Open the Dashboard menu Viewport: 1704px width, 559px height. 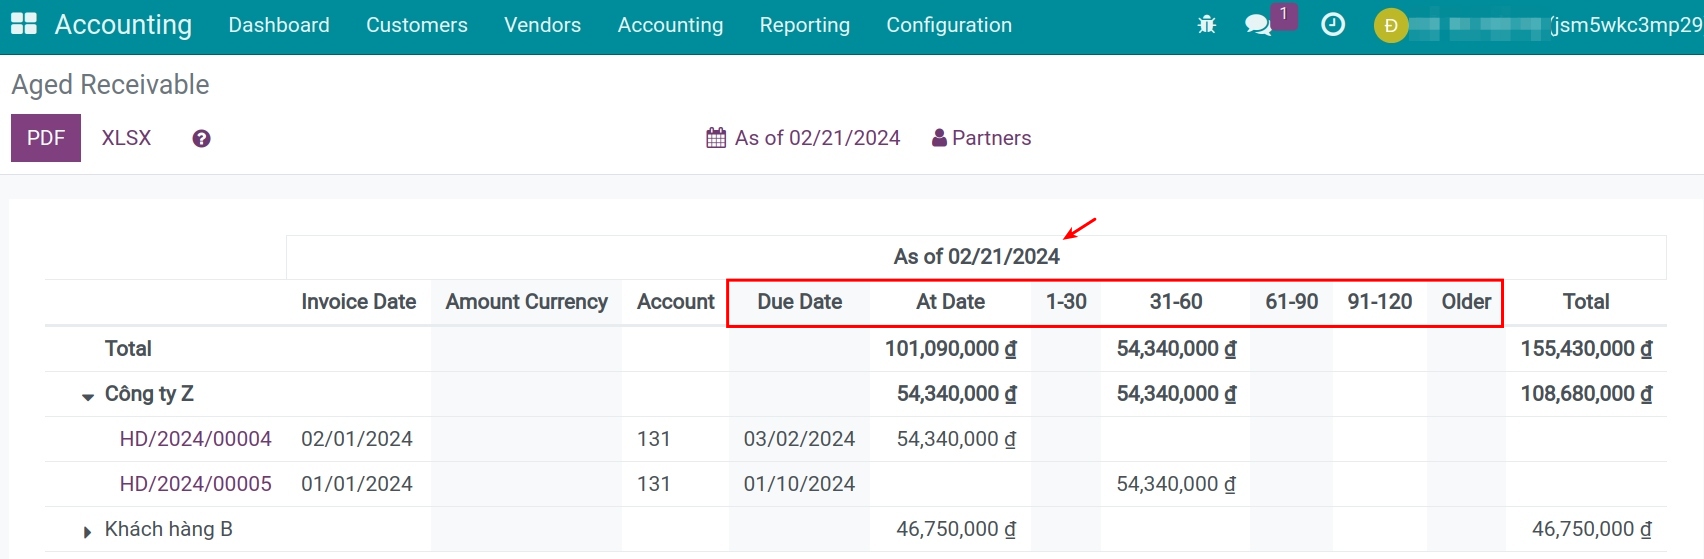[279, 25]
